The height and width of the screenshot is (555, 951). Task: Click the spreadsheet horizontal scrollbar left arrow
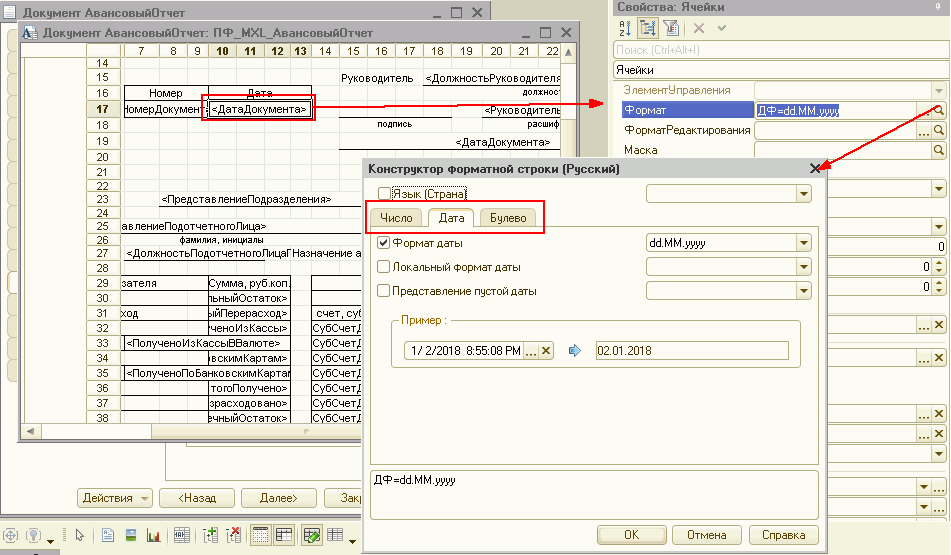30,431
